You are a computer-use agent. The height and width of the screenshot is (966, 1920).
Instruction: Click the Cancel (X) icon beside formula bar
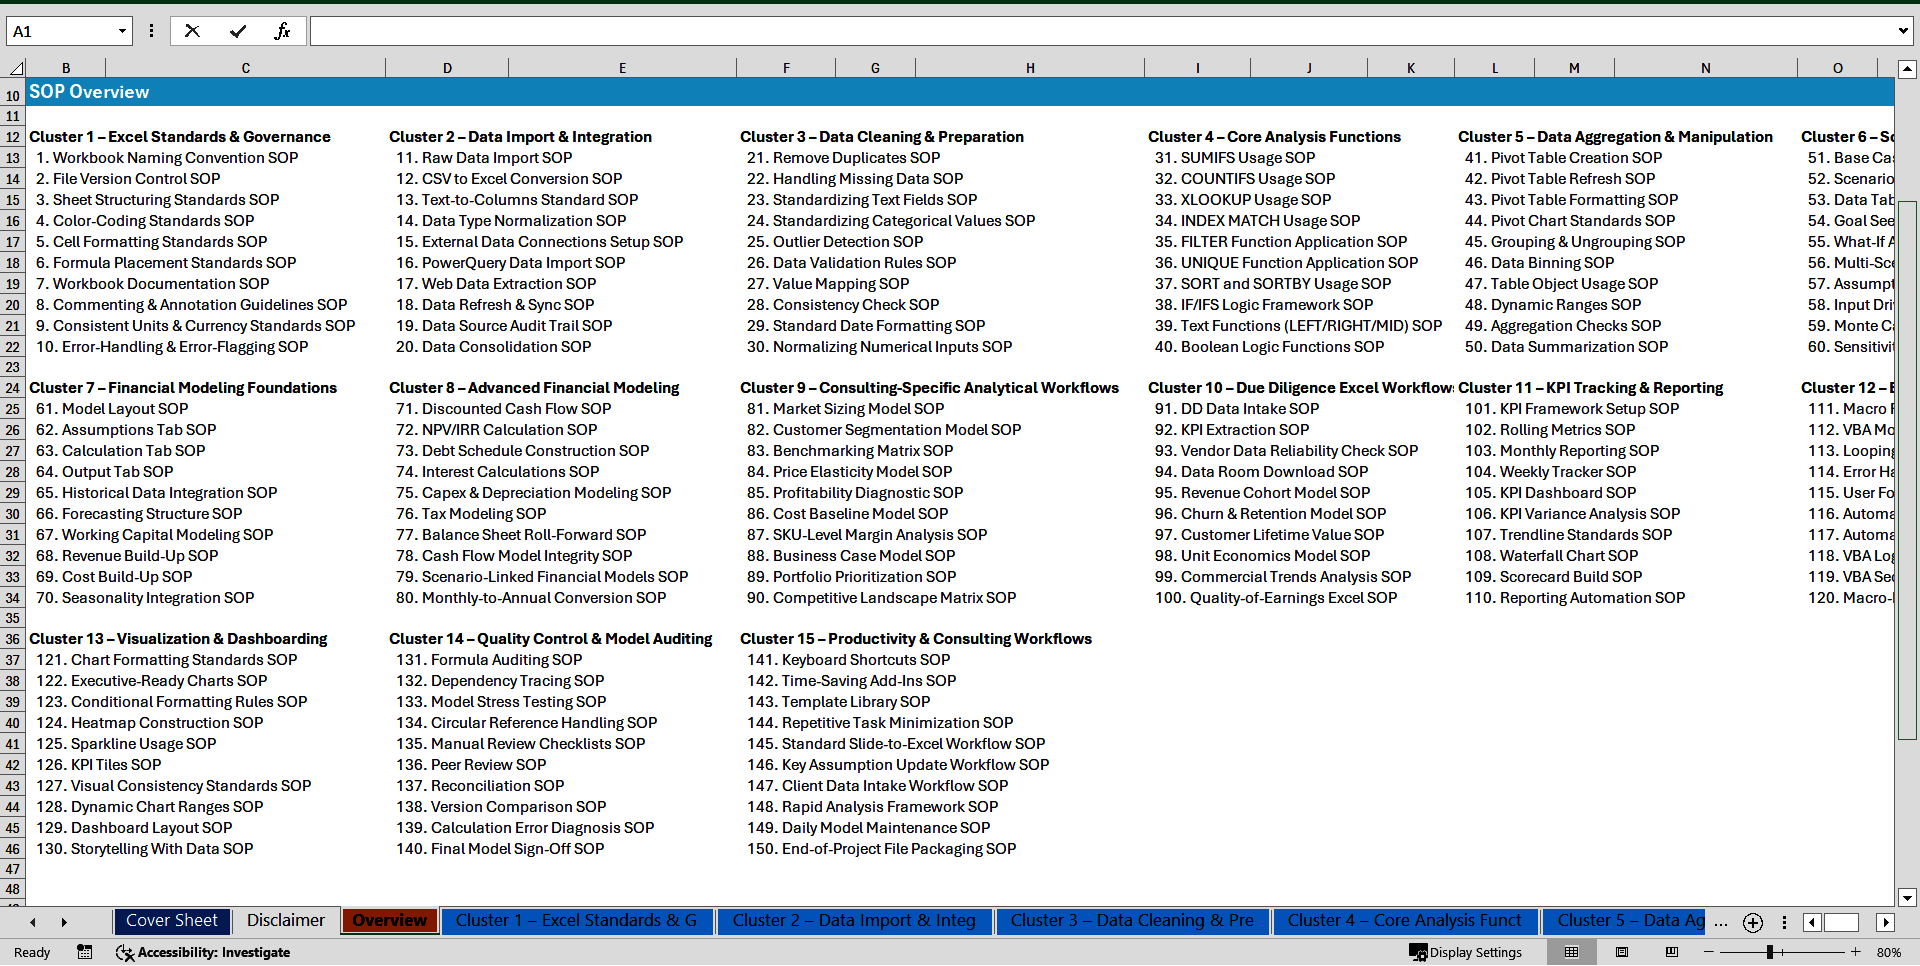point(193,31)
